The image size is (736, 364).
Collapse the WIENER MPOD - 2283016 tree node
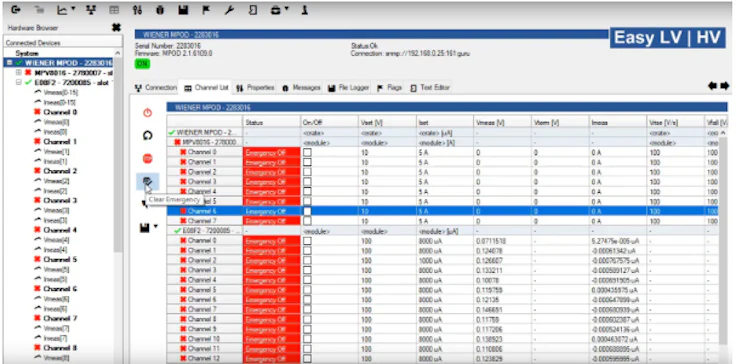[x=10, y=62]
